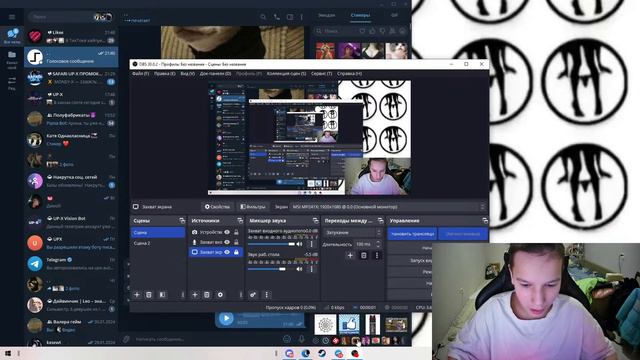Image resolution: width=640 pixels, height=360 pixels.
Task: Lock the audio input capture source
Action: [236, 242]
